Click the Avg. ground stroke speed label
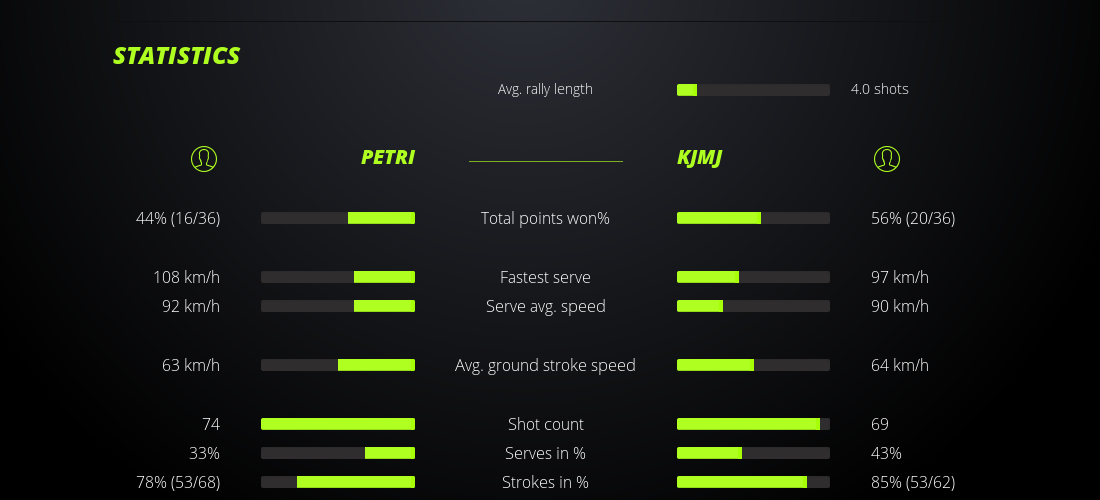Screen dimensions: 1100x500 545,365
